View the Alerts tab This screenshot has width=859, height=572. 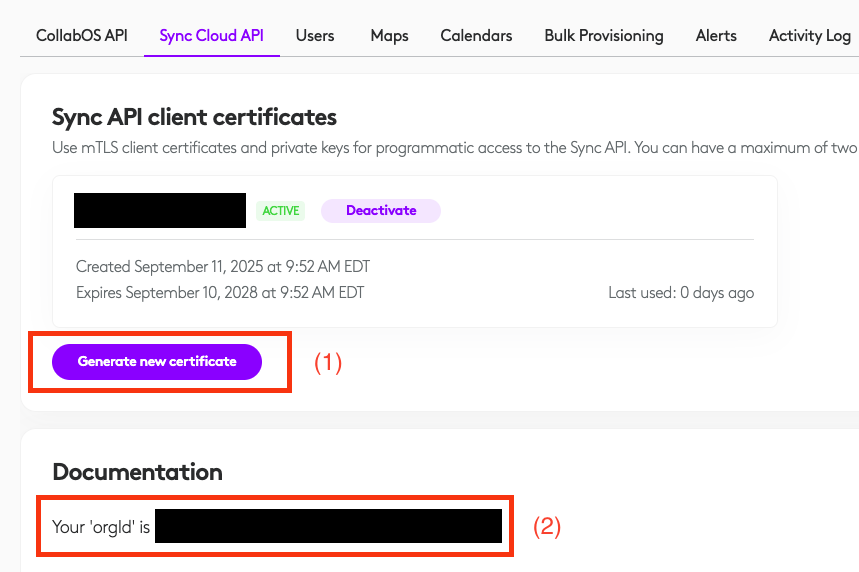click(716, 36)
